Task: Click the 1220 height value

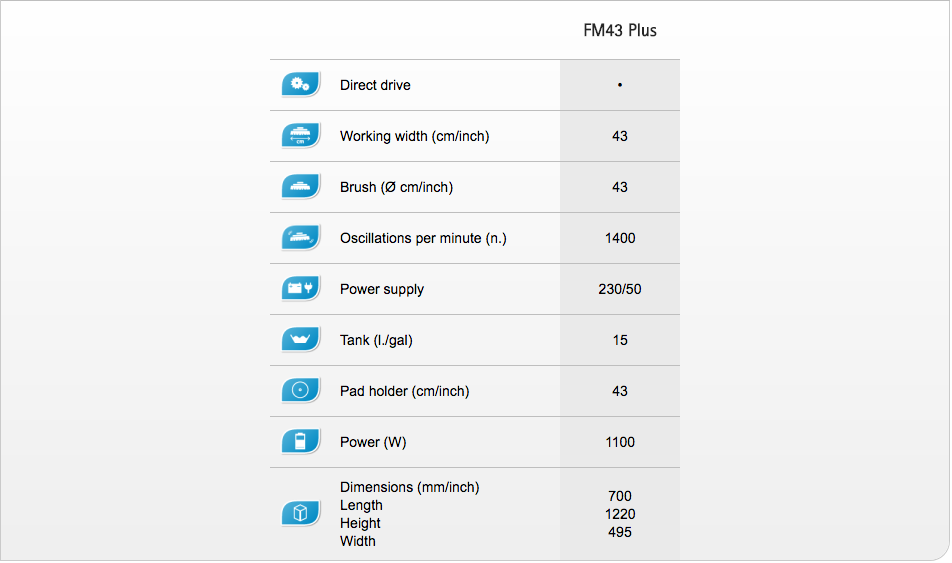Action: (x=620, y=514)
